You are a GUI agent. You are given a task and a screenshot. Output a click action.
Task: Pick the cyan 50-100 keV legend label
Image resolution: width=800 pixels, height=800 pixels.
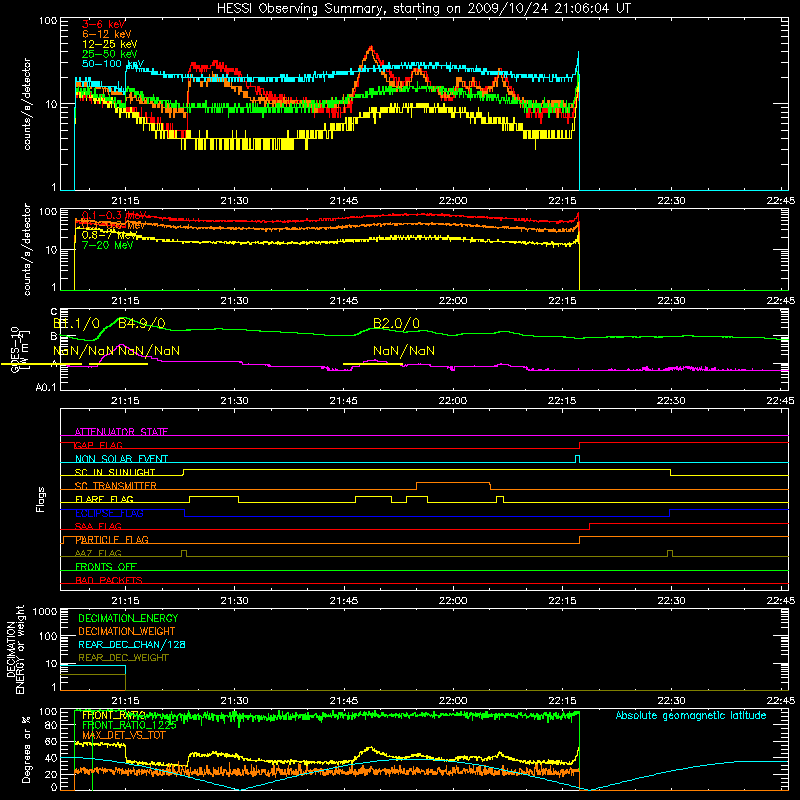(x=112, y=63)
